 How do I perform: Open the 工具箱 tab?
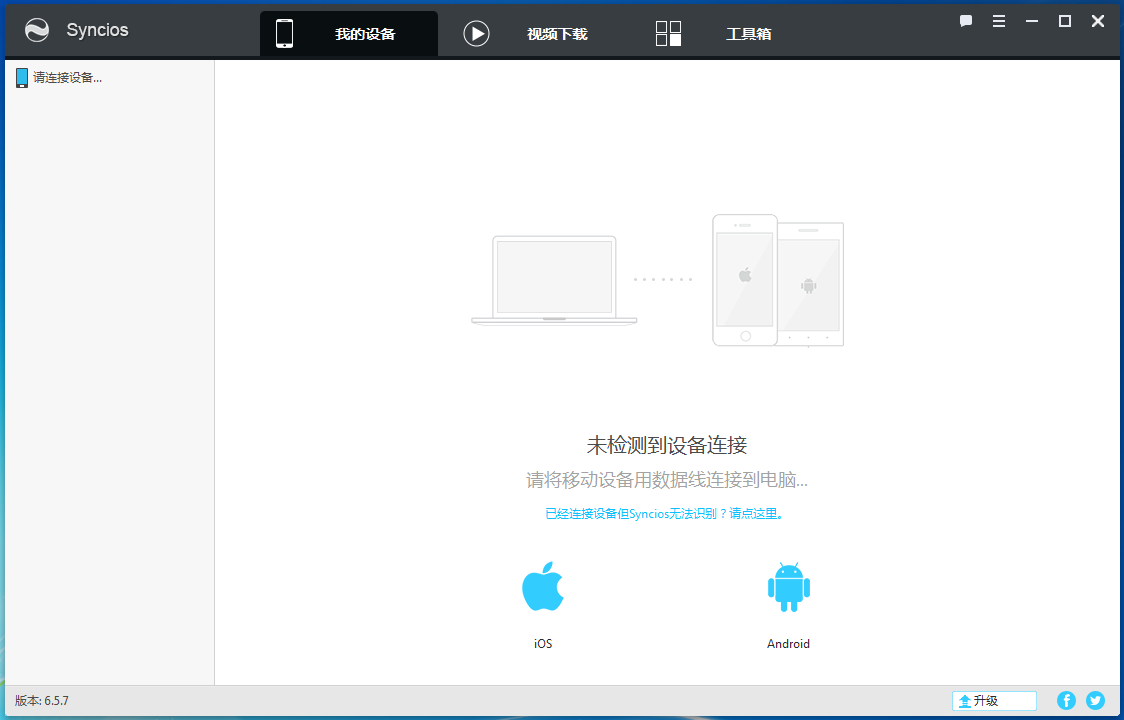click(x=715, y=34)
